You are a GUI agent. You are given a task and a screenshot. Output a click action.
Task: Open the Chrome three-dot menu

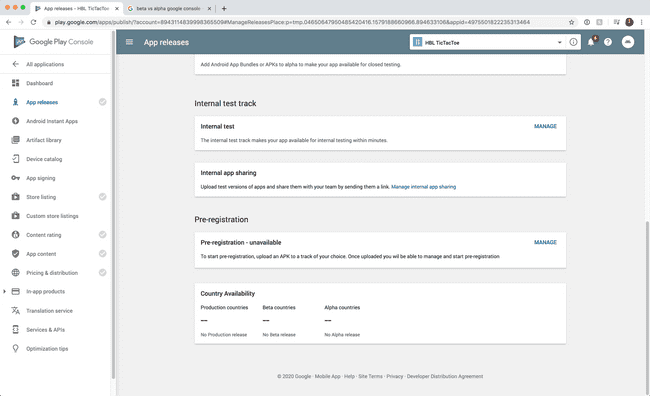642,22
